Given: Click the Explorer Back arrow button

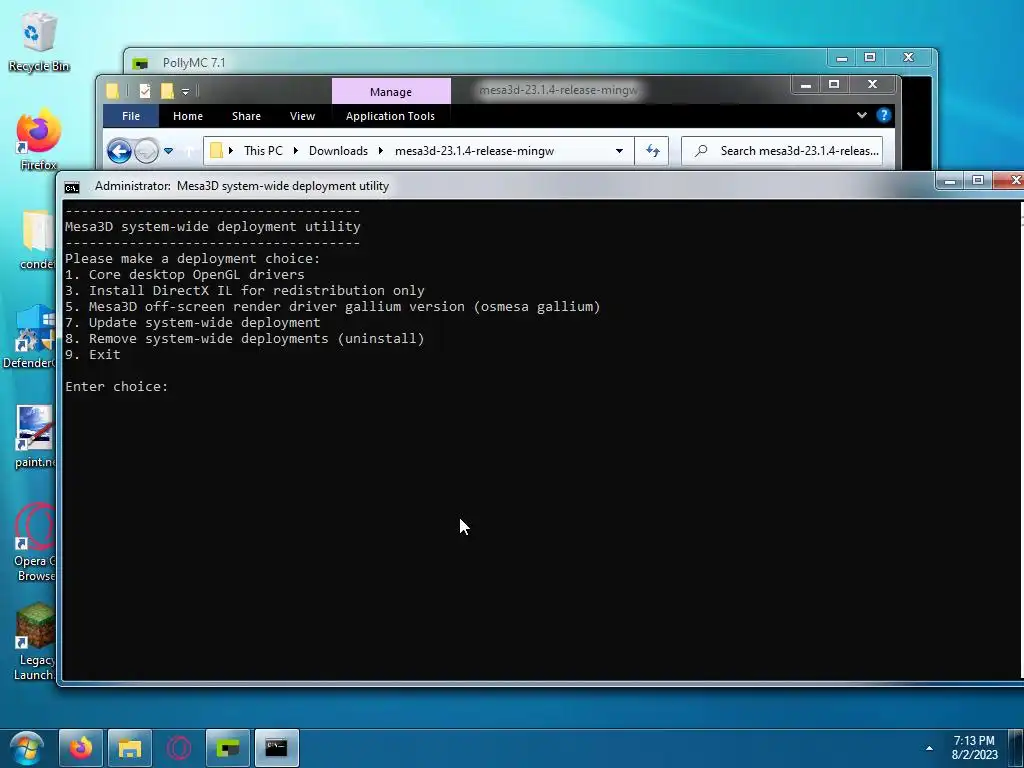Looking at the screenshot, I should pyautogui.click(x=120, y=152).
